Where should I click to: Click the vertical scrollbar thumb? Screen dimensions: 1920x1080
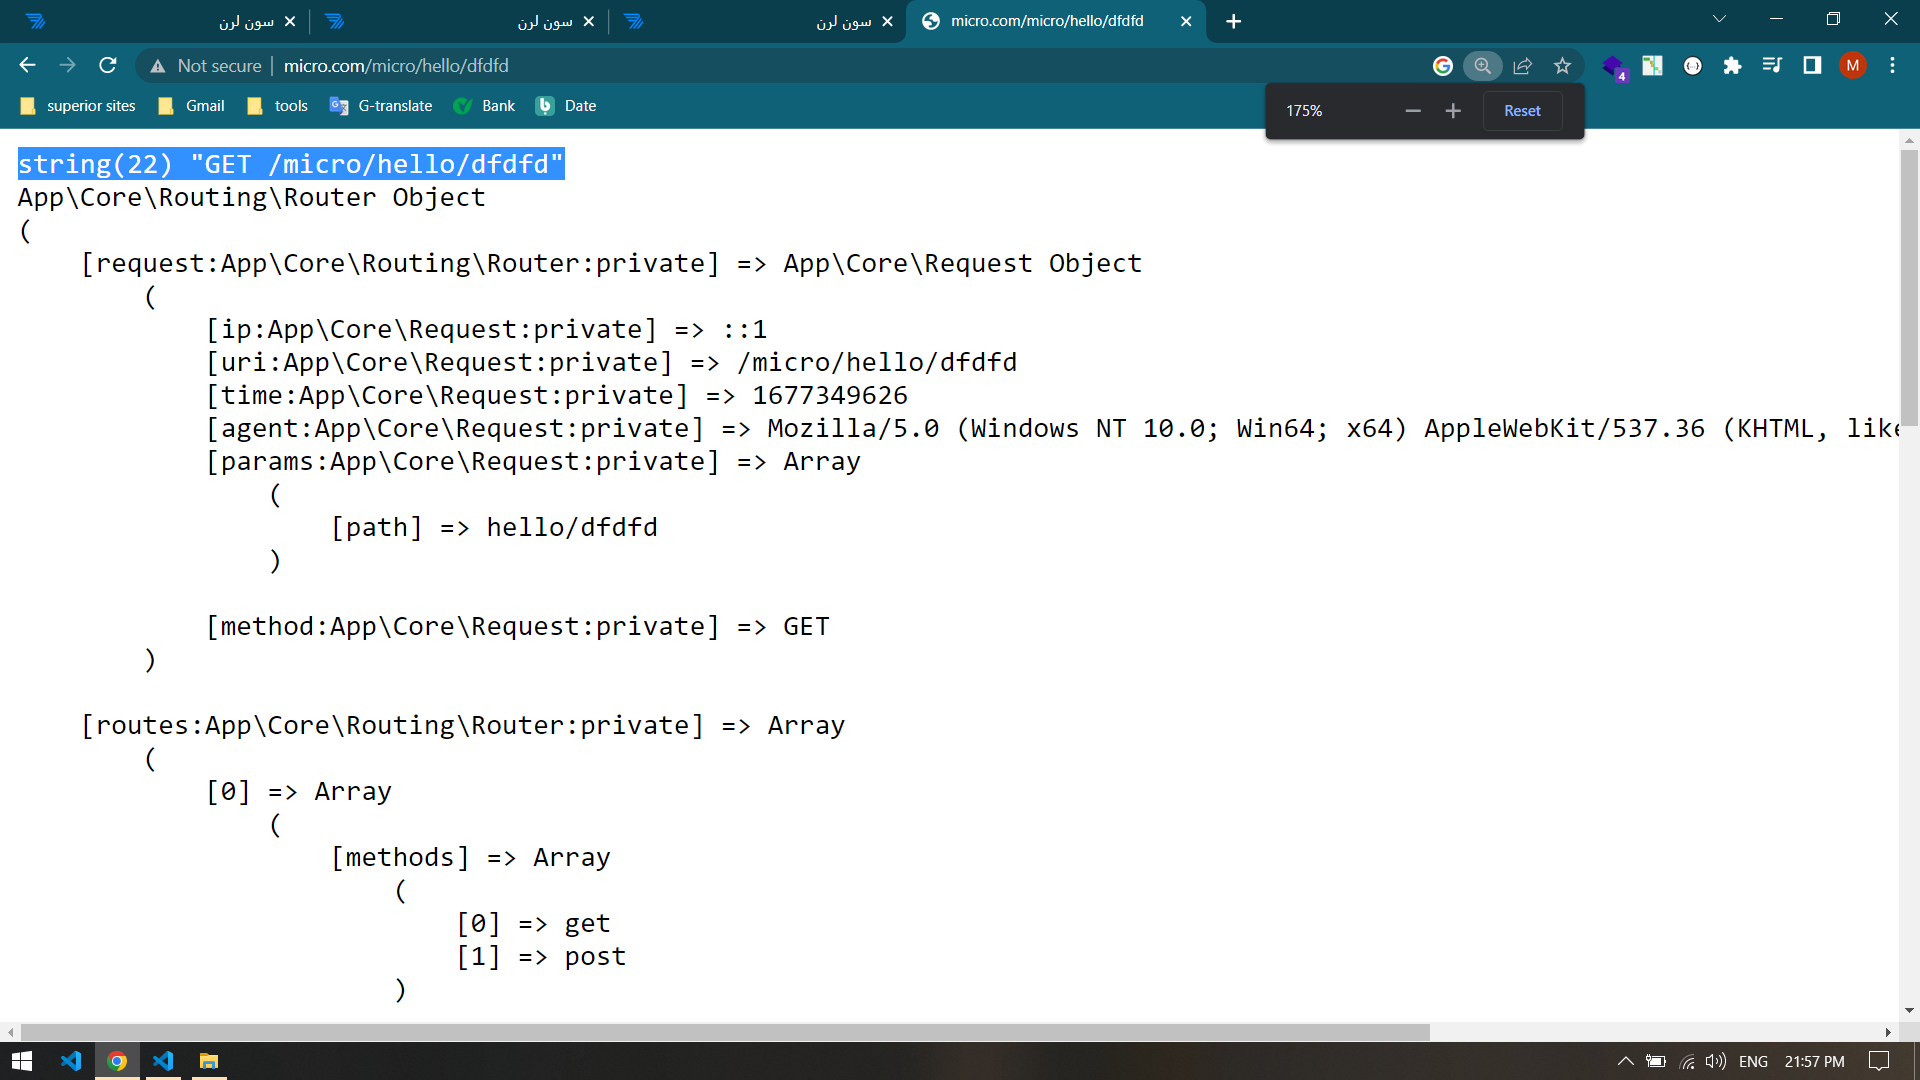[x=1909, y=288]
